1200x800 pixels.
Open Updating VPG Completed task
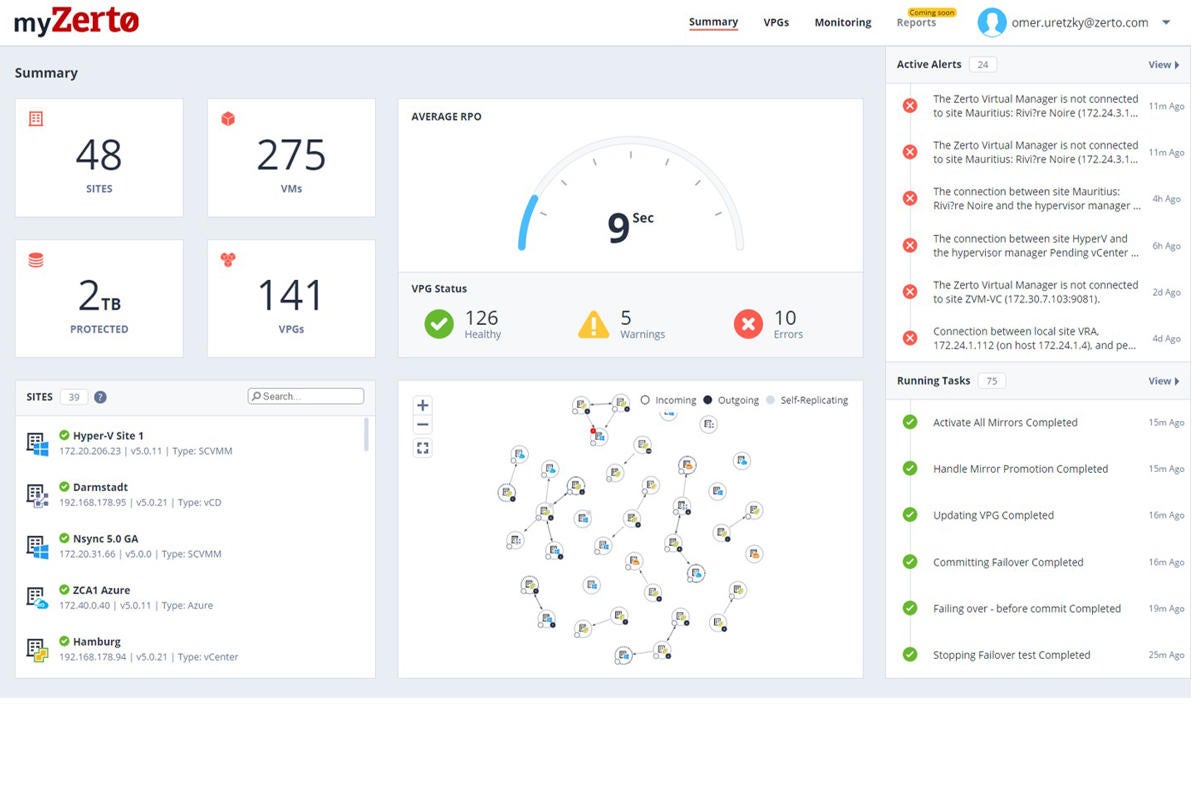coord(1038,515)
